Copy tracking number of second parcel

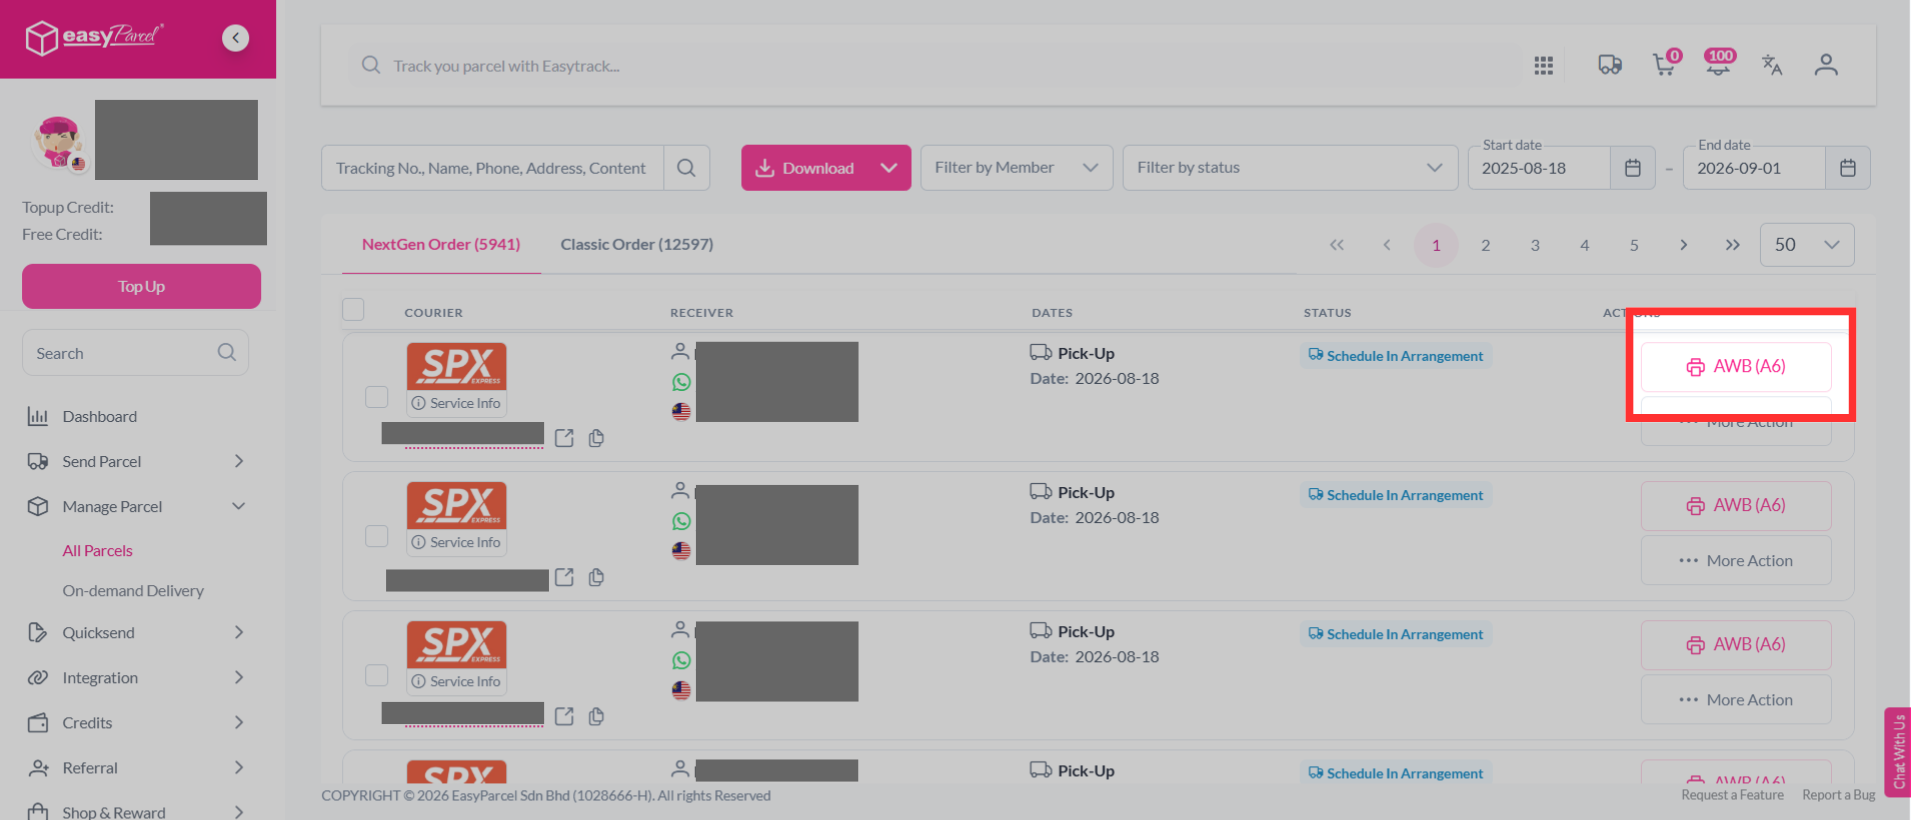pyautogui.click(x=596, y=577)
